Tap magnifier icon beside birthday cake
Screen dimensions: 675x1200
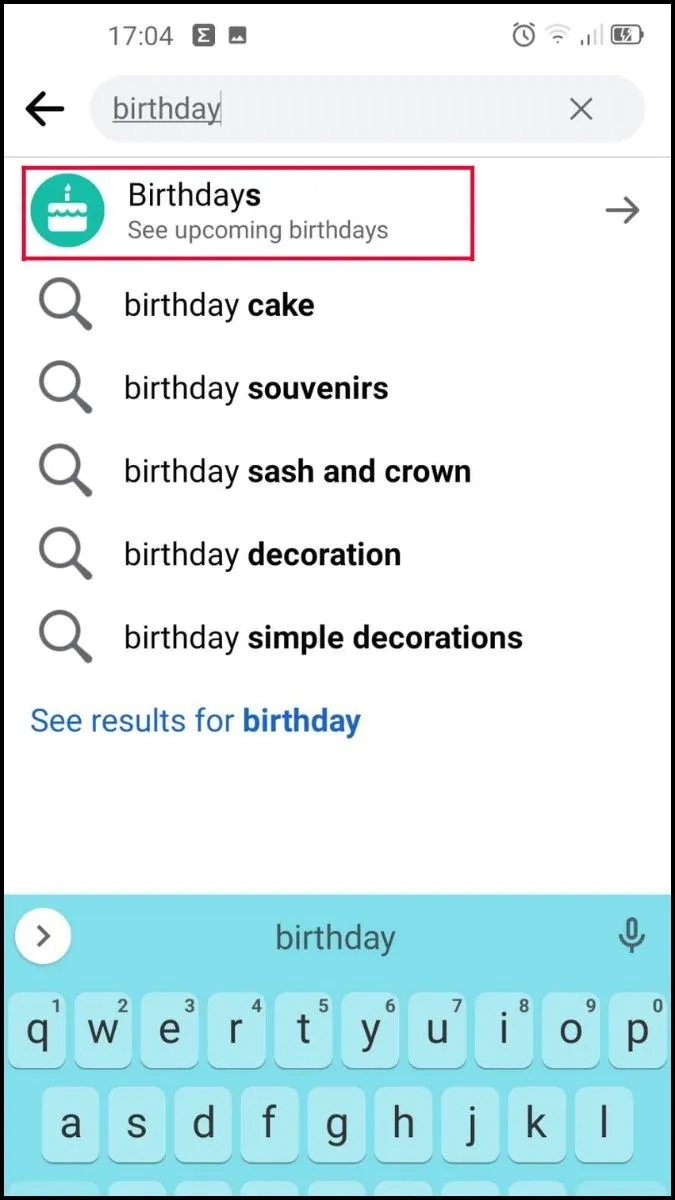pyautogui.click(x=65, y=305)
